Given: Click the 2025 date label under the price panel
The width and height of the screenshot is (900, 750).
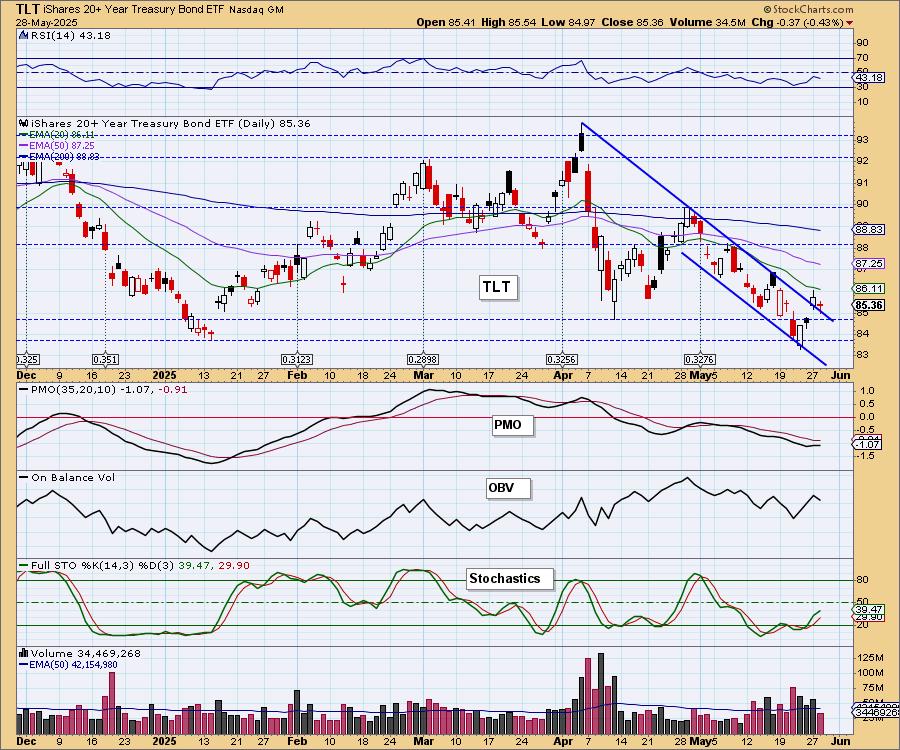Looking at the screenshot, I should point(164,375).
